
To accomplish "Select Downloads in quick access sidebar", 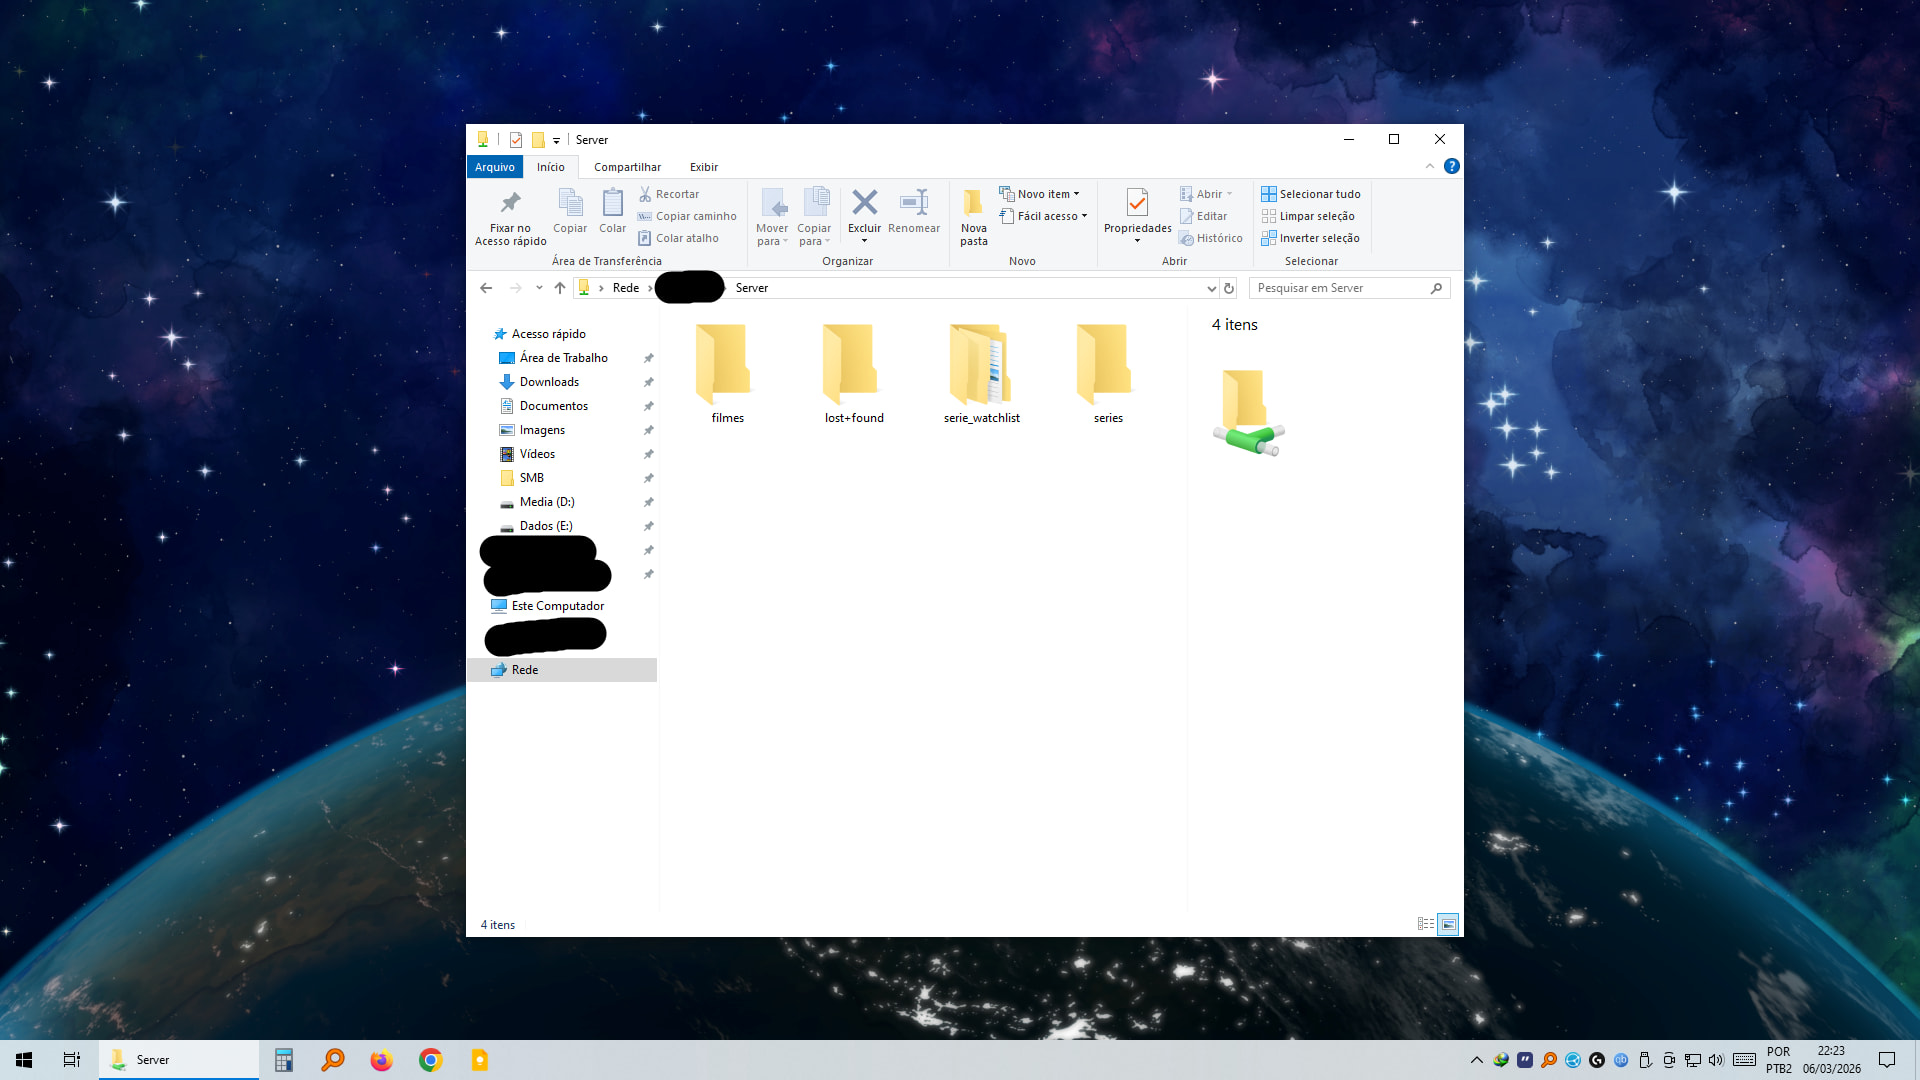I will [549, 382].
